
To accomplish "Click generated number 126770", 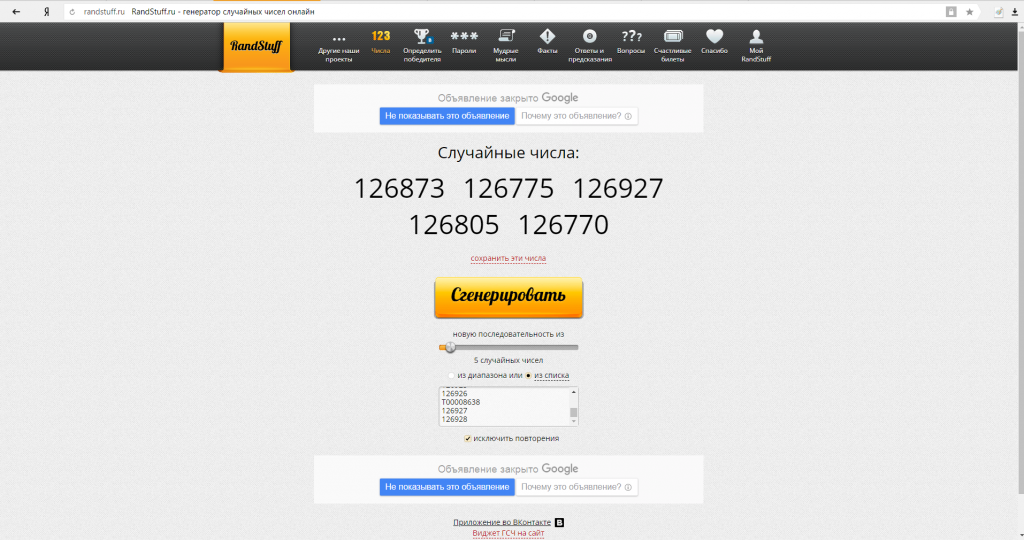I will tap(564, 225).
